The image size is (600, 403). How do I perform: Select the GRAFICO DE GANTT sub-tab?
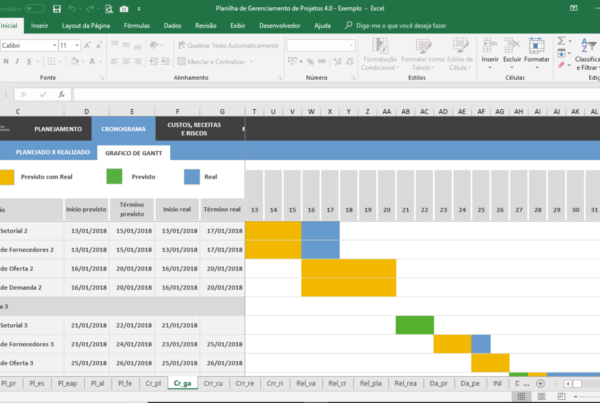point(134,153)
